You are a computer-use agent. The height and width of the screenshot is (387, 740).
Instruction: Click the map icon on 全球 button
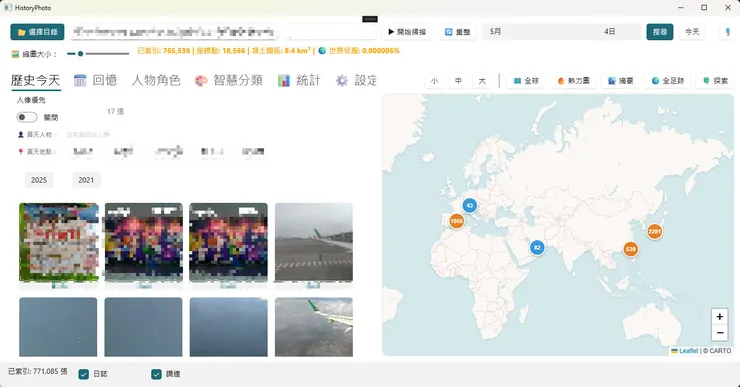517,81
